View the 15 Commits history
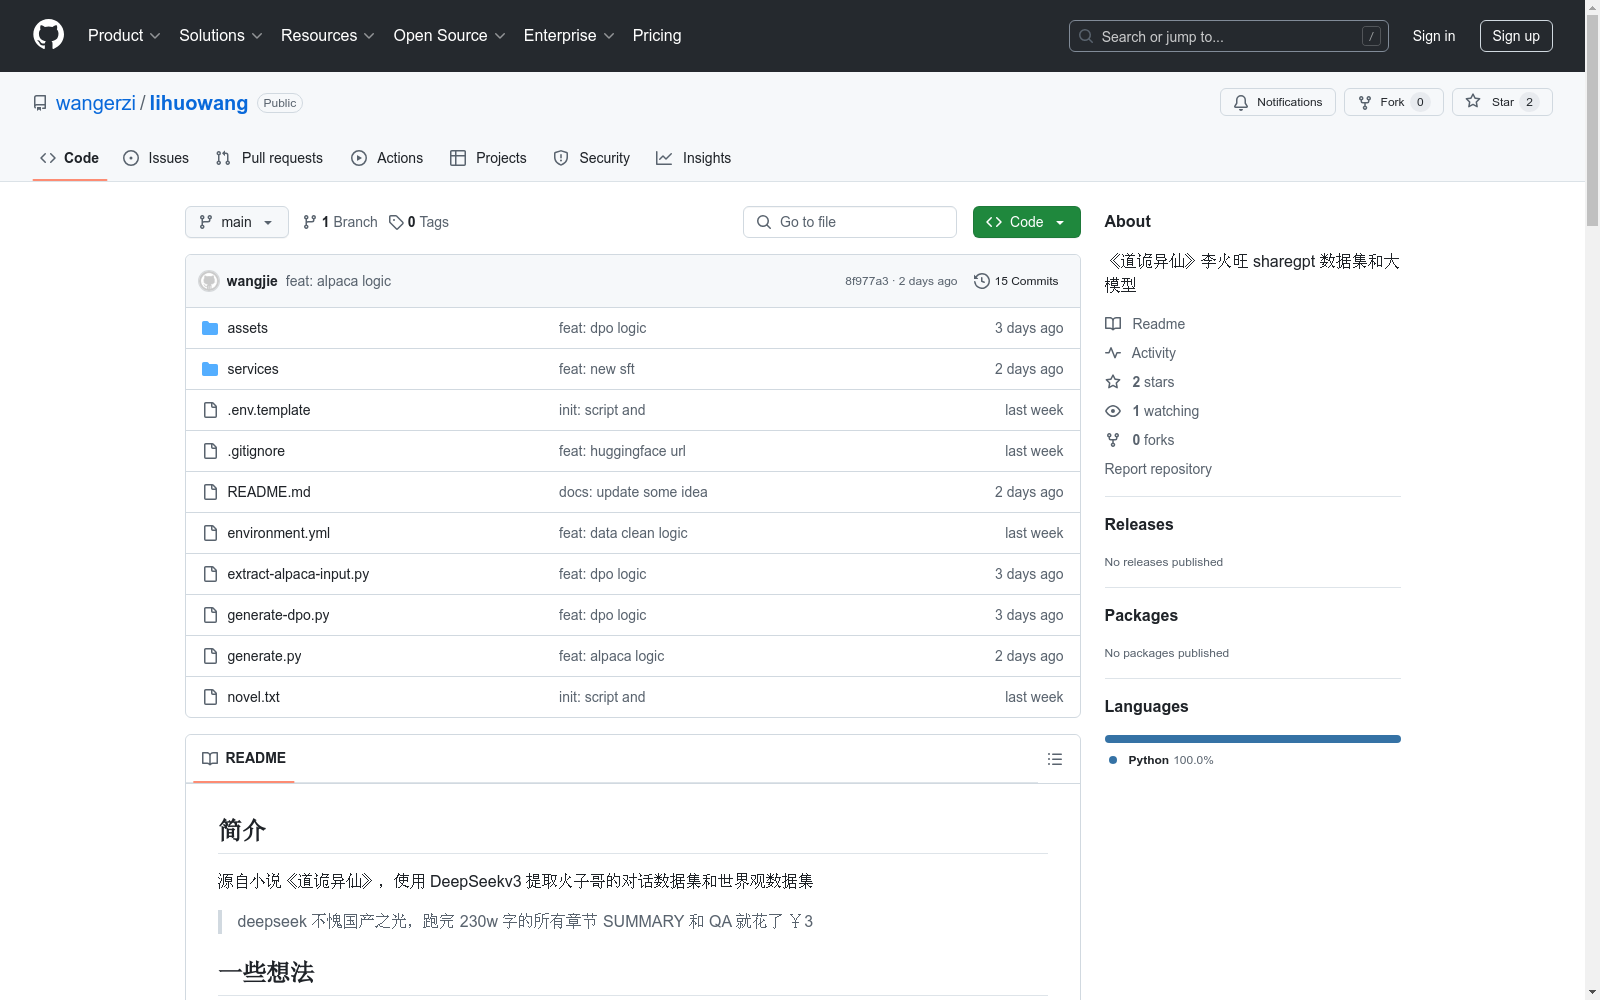Image resolution: width=1600 pixels, height=1000 pixels. coord(1016,281)
